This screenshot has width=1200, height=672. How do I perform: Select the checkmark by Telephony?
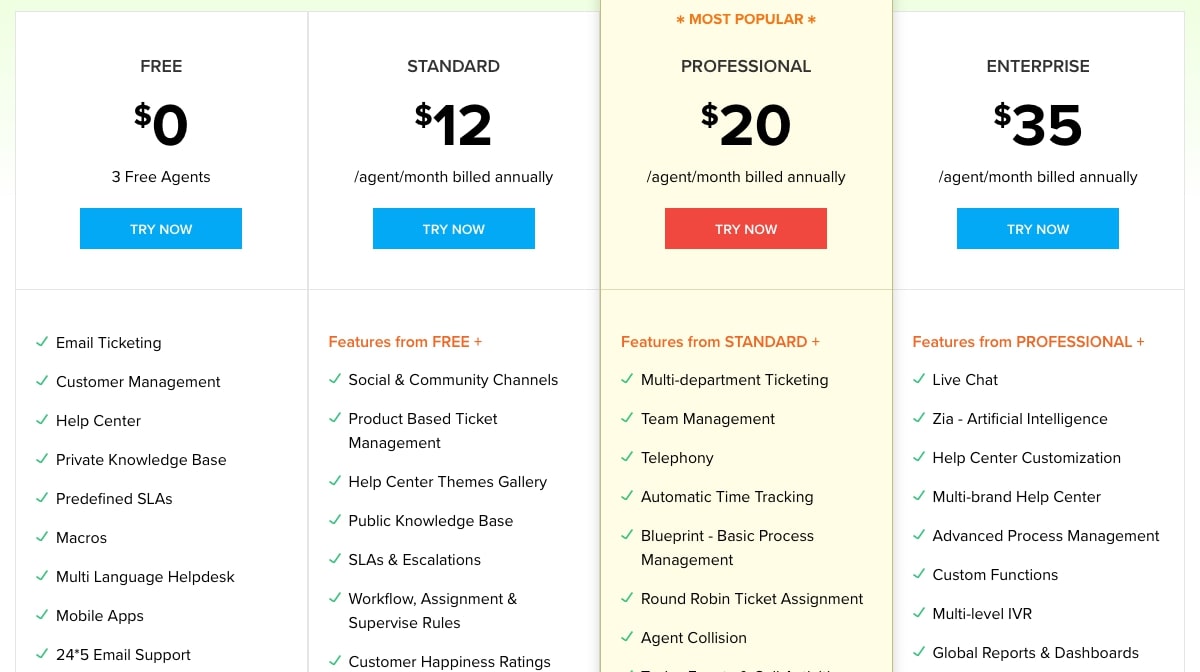click(x=627, y=457)
